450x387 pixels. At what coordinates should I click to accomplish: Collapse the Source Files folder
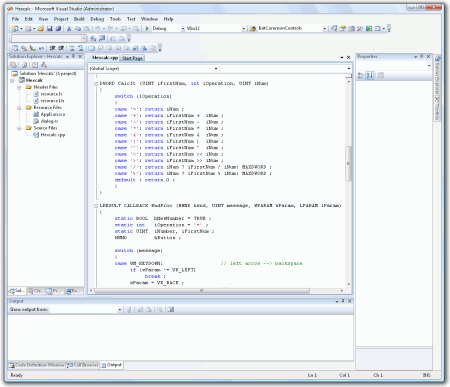(x=19, y=128)
